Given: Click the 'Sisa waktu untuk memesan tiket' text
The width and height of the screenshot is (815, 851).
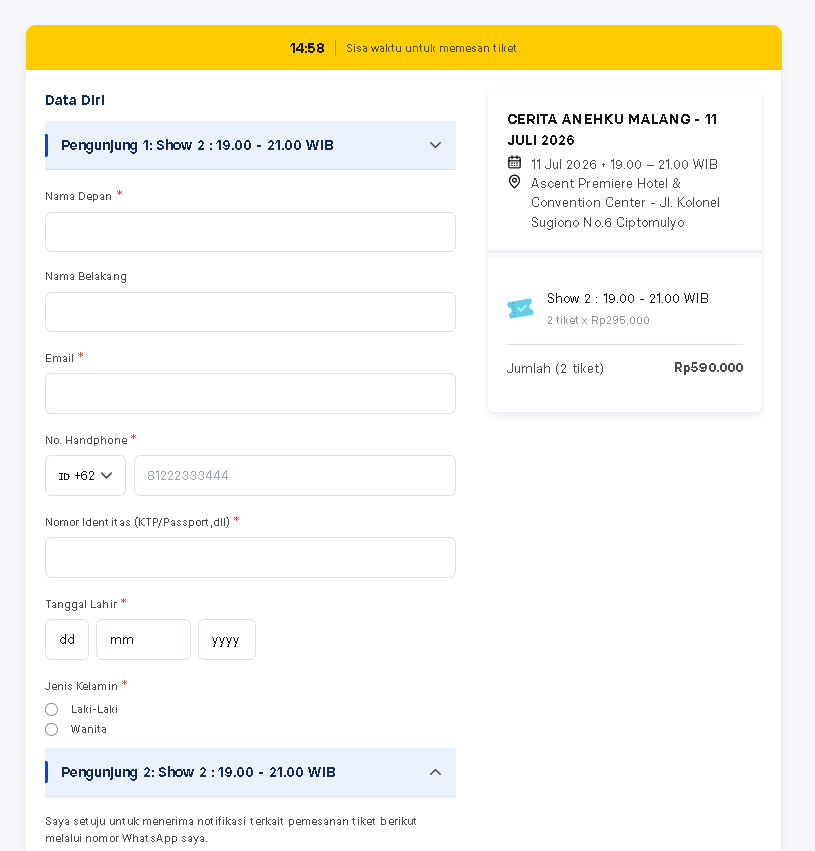Looking at the screenshot, I should click(x=431, y=48).
